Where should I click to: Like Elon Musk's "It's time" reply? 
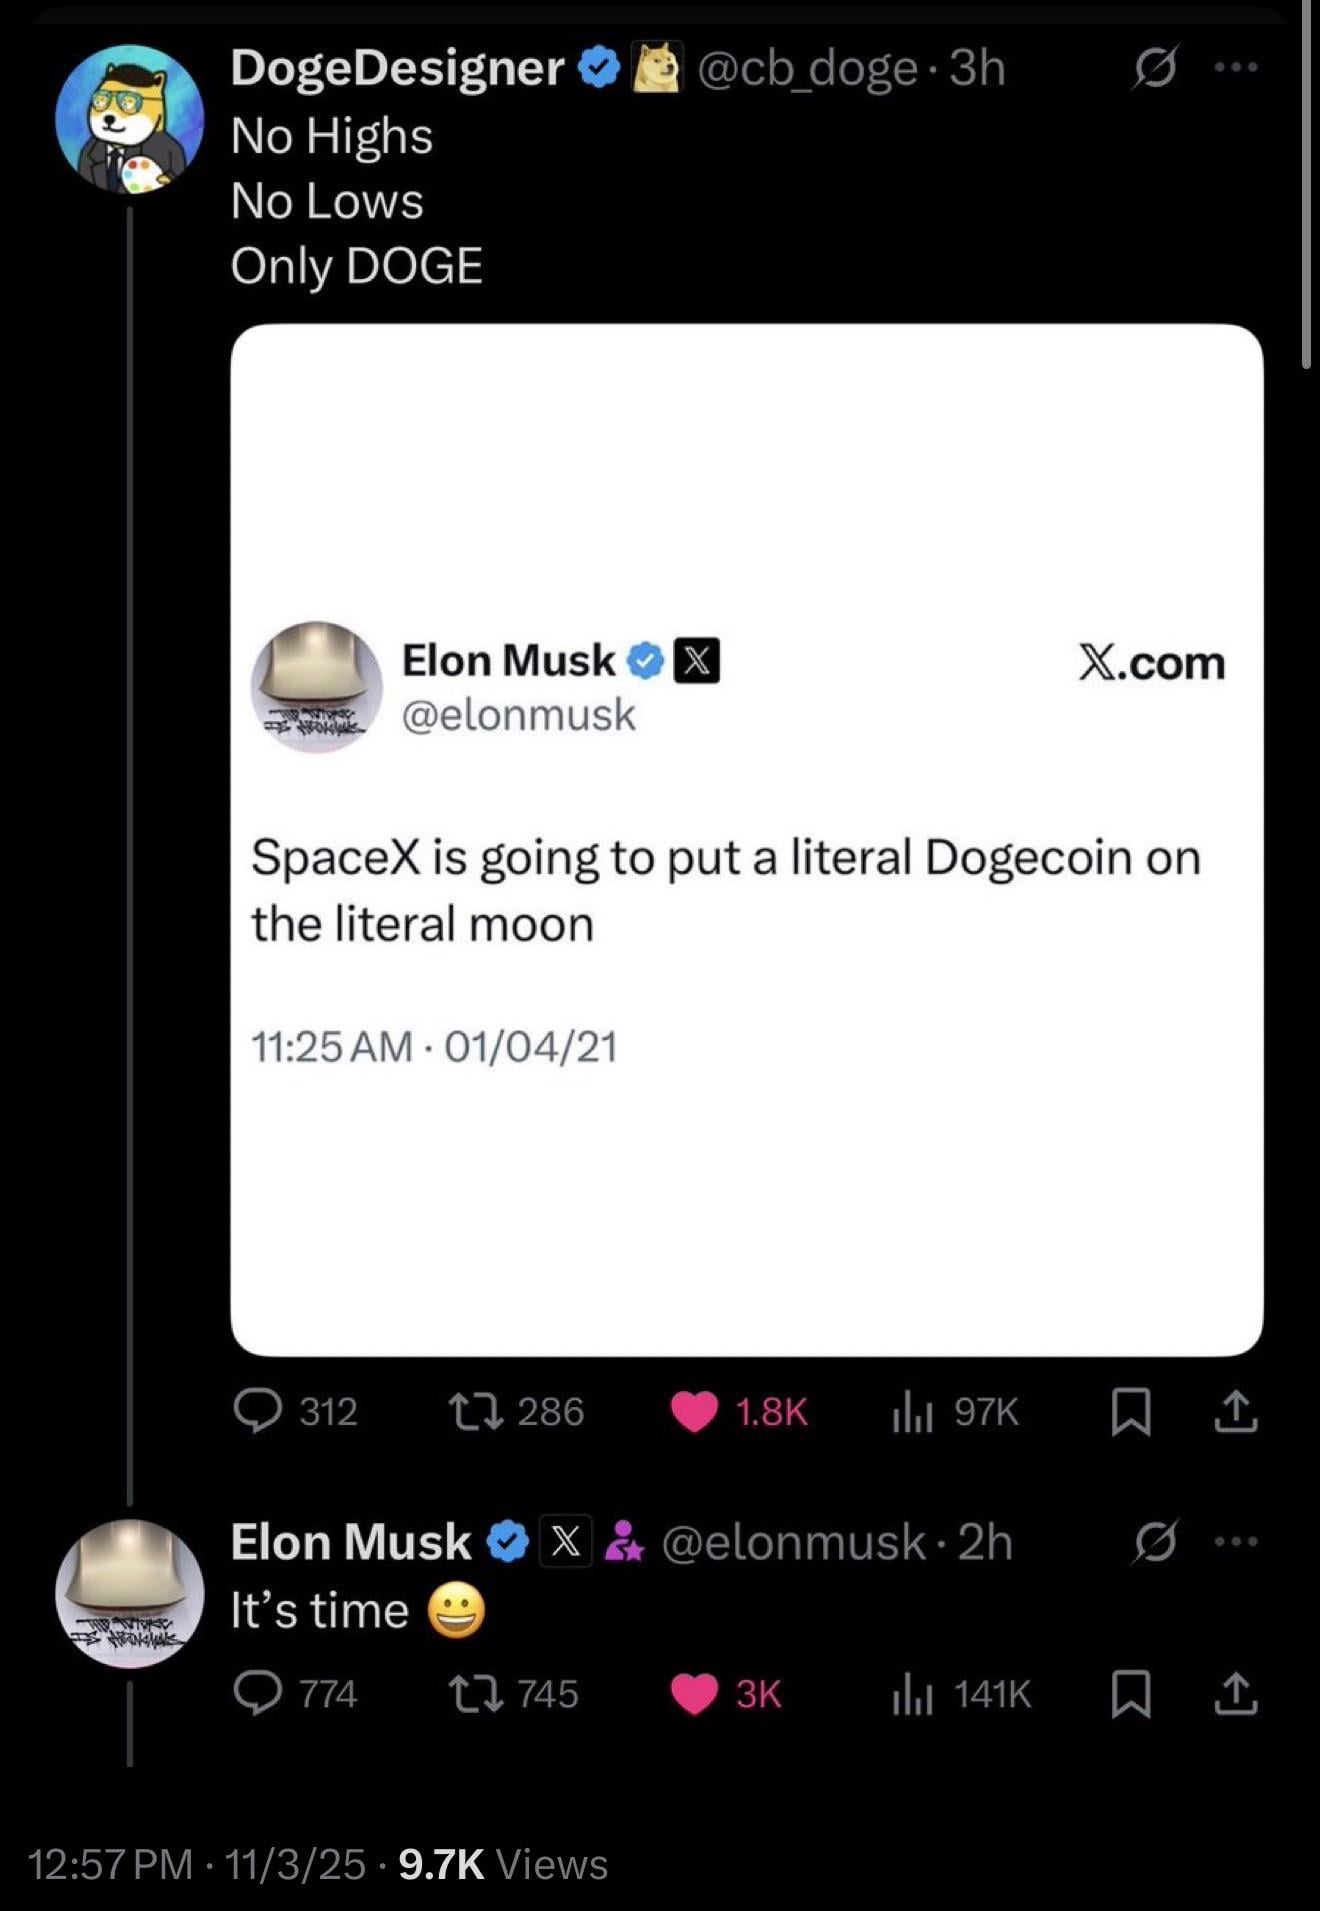click(x=695, y=1694)
